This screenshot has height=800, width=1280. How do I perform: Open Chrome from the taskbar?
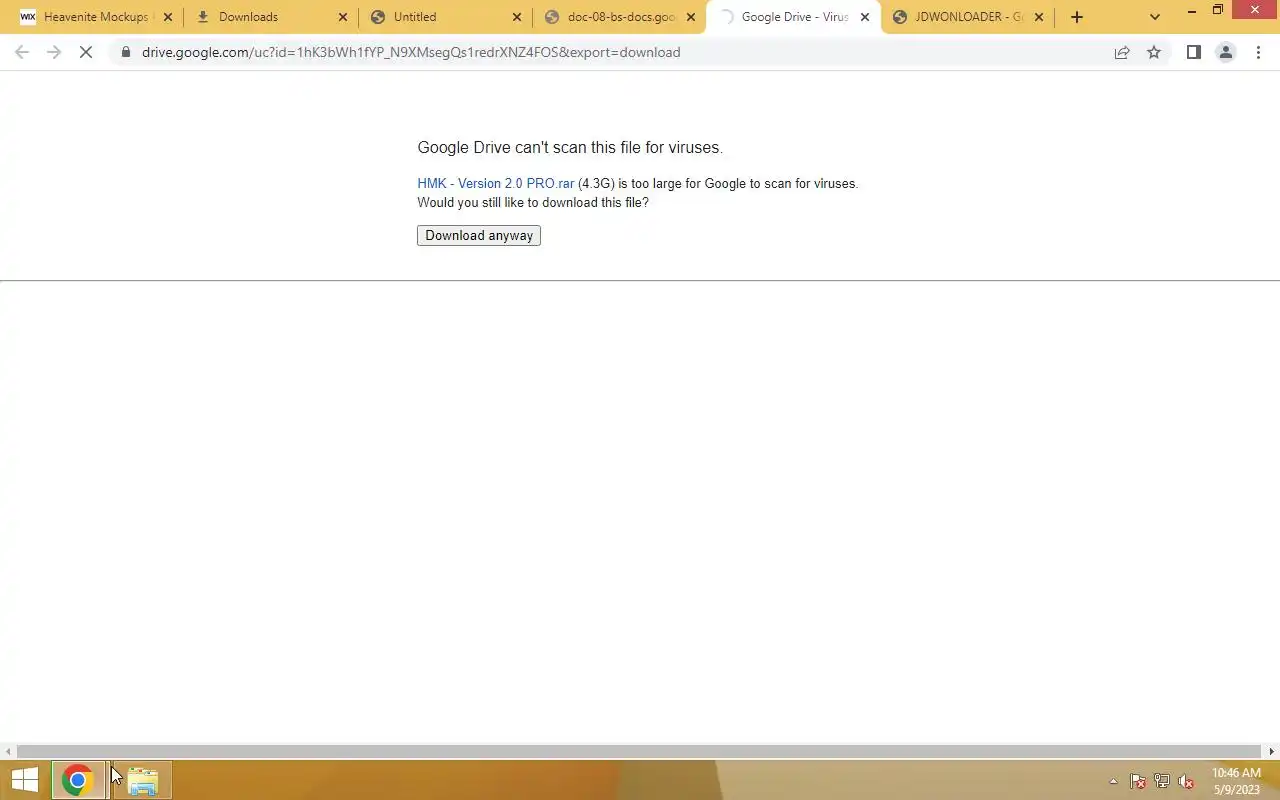[78, 780]
